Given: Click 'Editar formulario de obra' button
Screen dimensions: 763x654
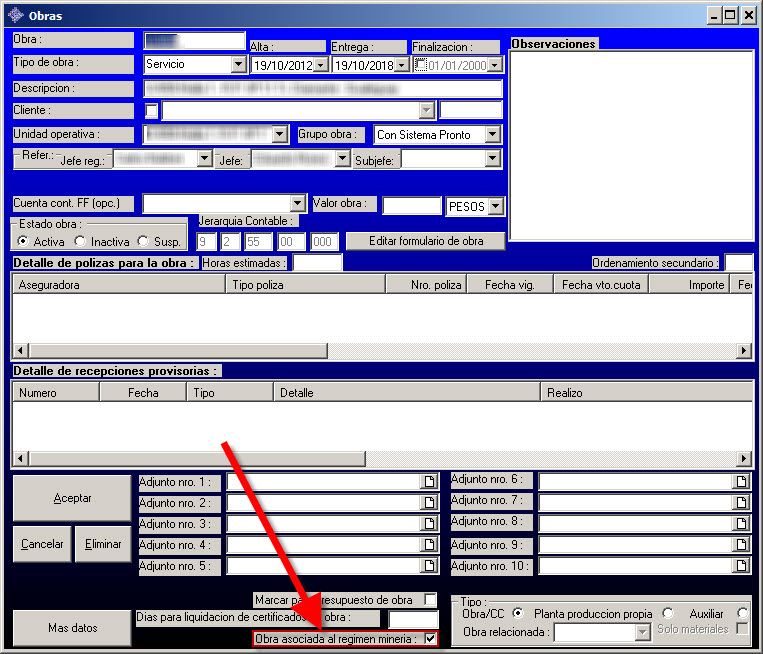Looking at the screenshot, I should pos(425,241).
